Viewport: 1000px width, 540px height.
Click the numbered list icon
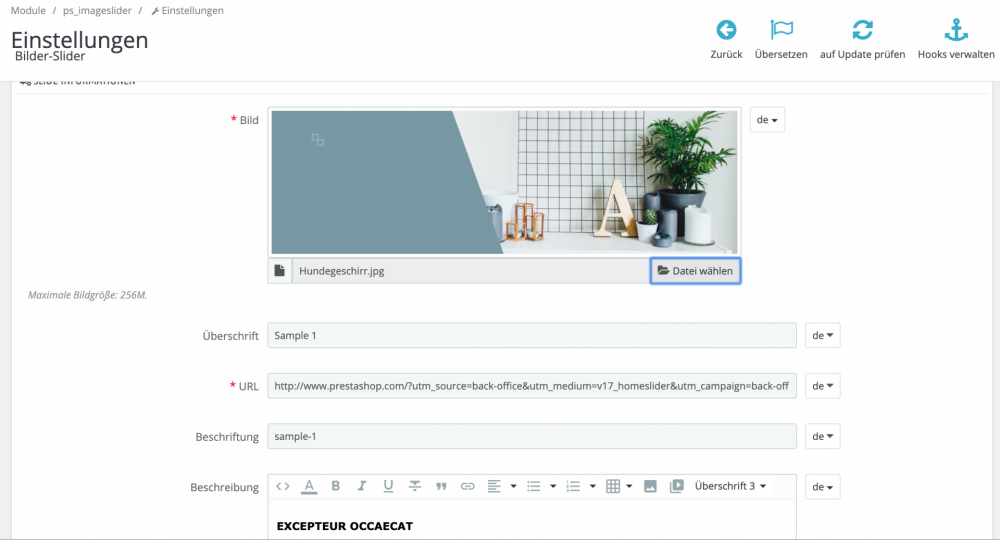(x=573, y=486)
